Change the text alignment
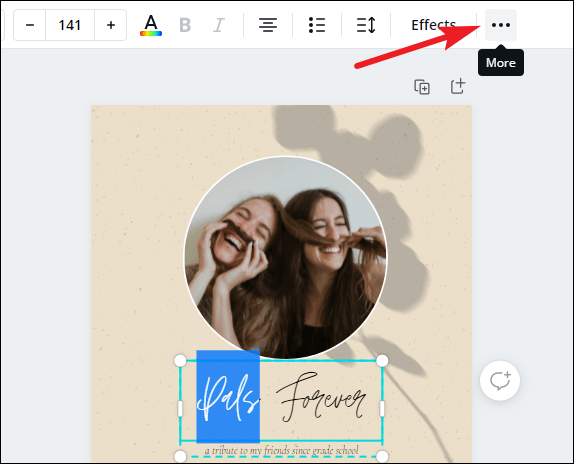Image resolution: width=574 pixels, height=464 pixels. point(268,25)
